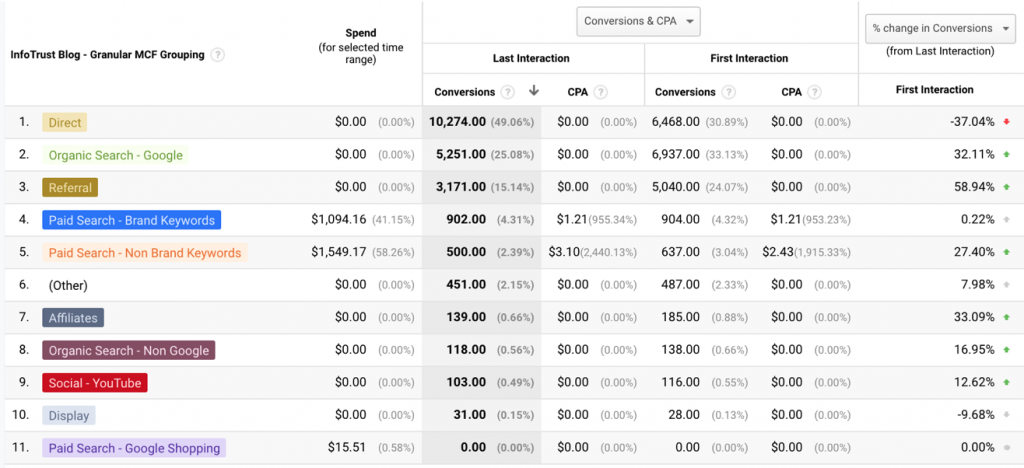Select the Social - YouTube channel tag
This screenshot has width=1024, height=468.
95,383
